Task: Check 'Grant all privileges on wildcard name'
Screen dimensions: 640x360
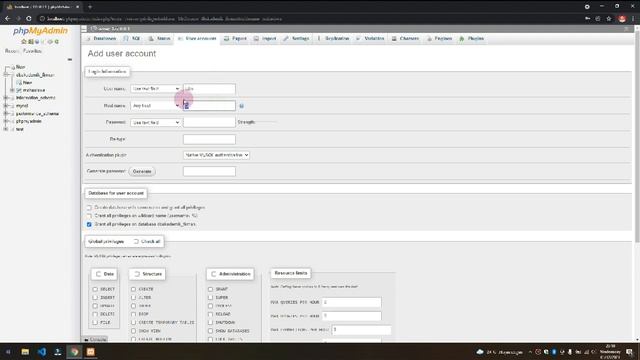Action: (89, 216)
